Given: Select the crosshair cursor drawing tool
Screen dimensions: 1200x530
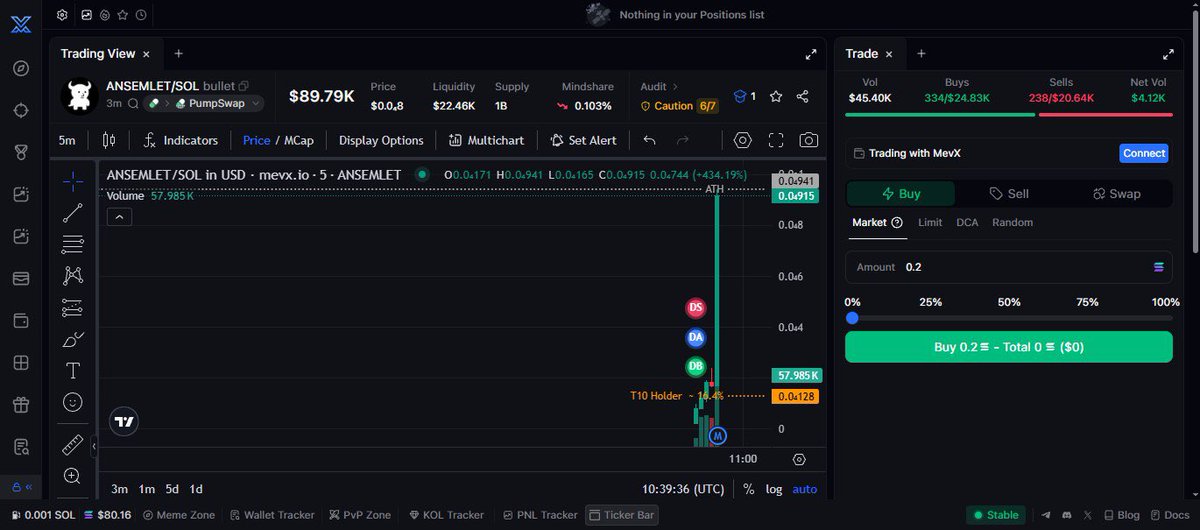Looking at the screenshot, I should (x=73, y=180).
